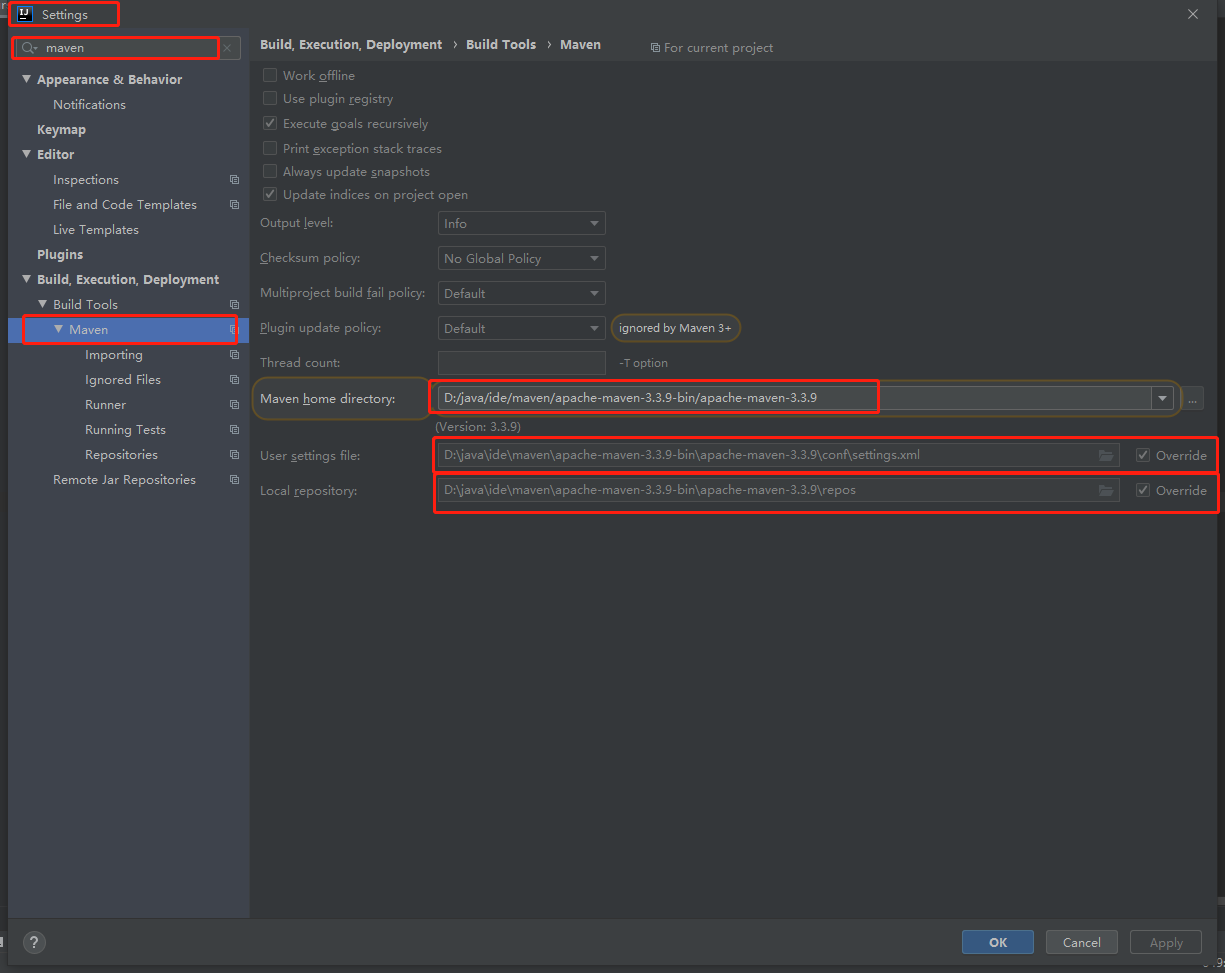Click the icon before 'For current project'
Viewport: 1225px width, 973px height.
(x=655, y=48)
